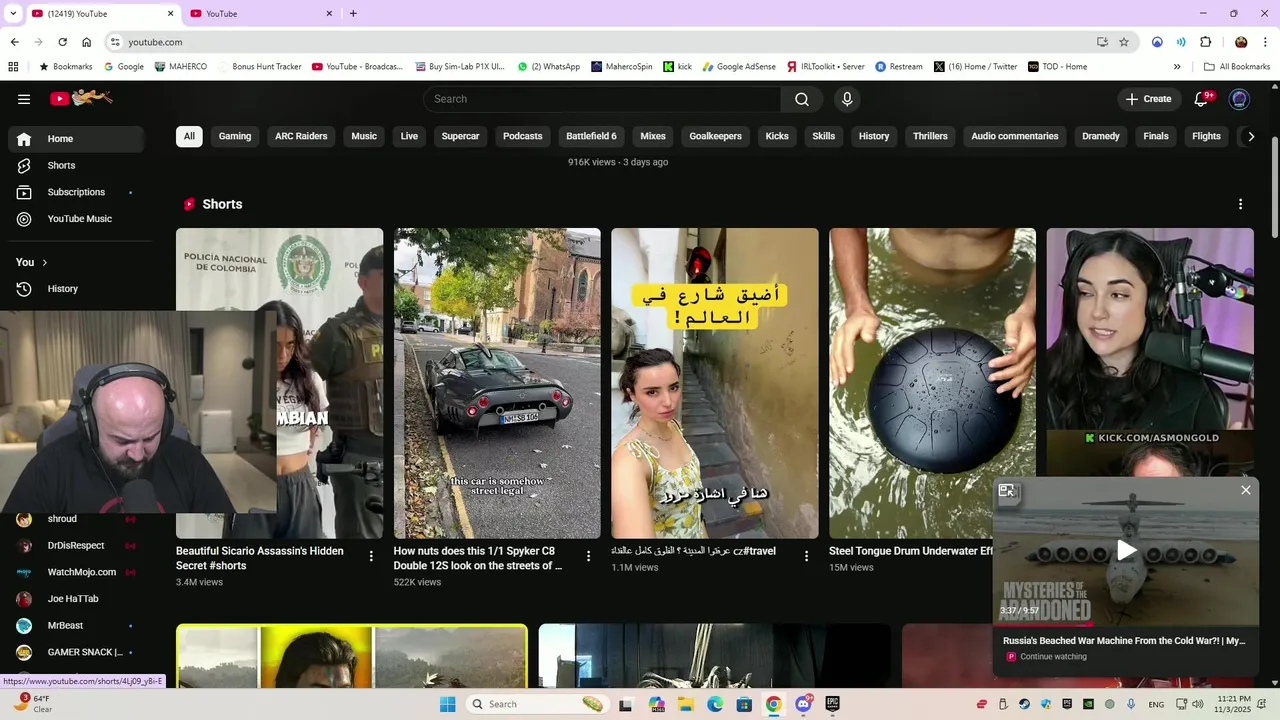The height and width of the screenshot is (720, 1280).
Task: Open Steam from system tray
Action: point(1024,704)
